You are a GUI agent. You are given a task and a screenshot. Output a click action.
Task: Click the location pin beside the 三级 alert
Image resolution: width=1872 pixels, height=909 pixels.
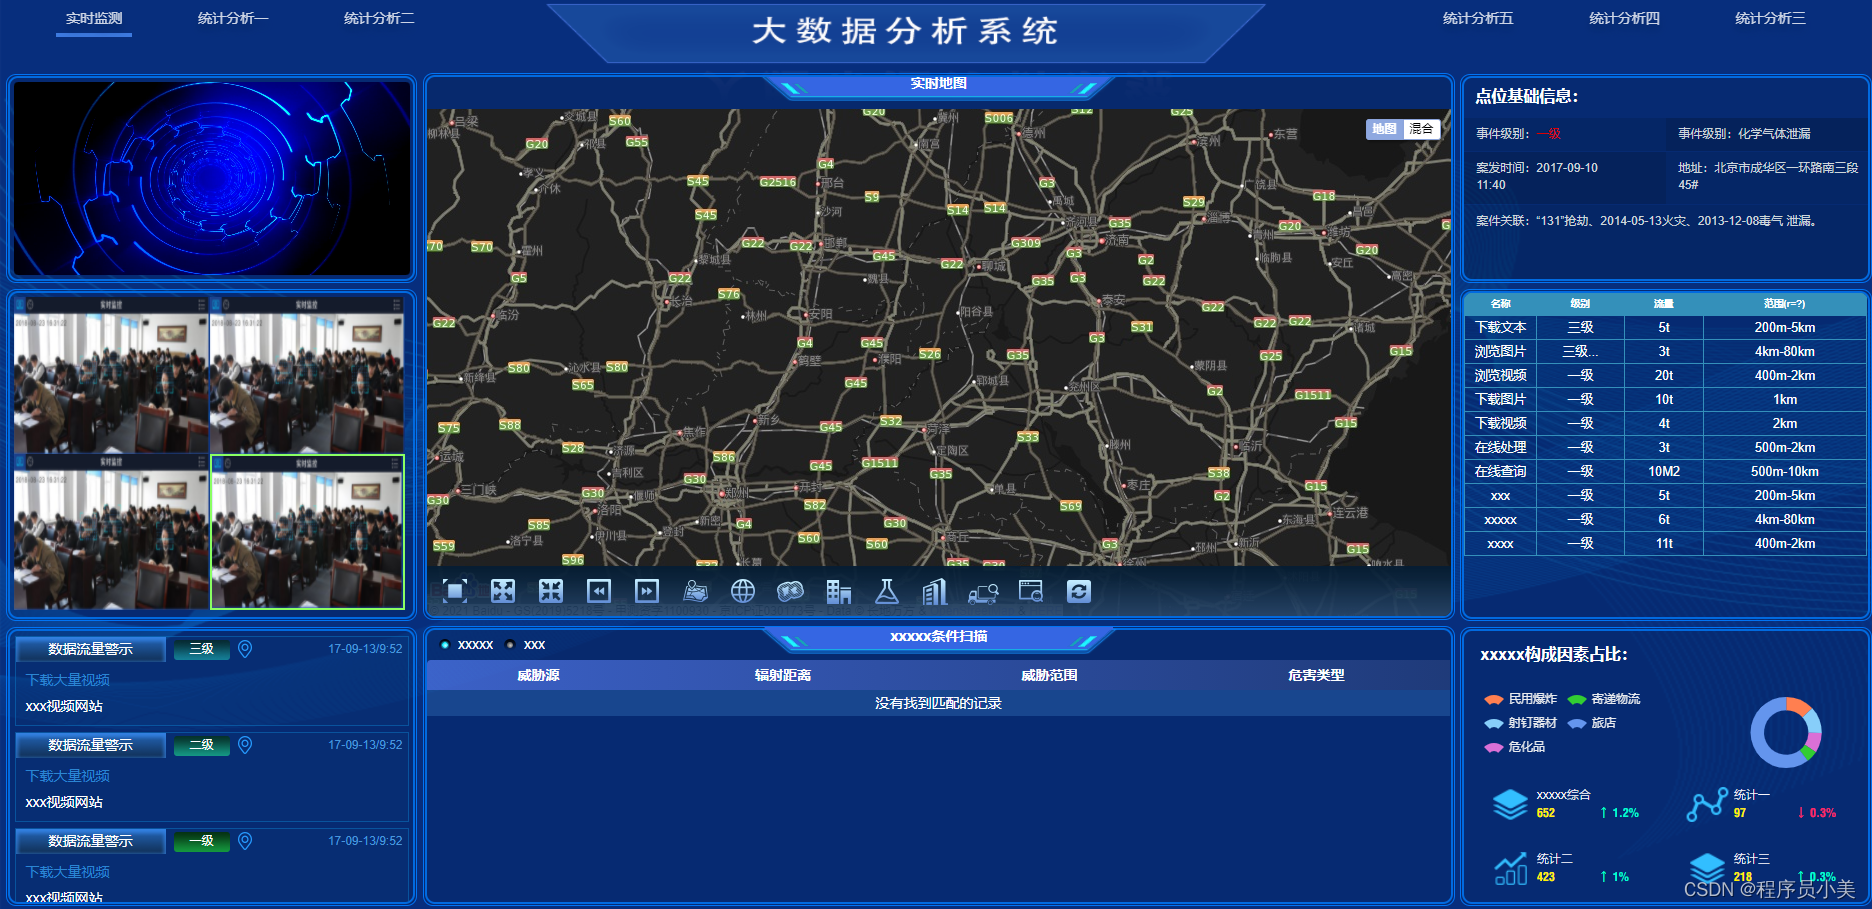(245, 649)
